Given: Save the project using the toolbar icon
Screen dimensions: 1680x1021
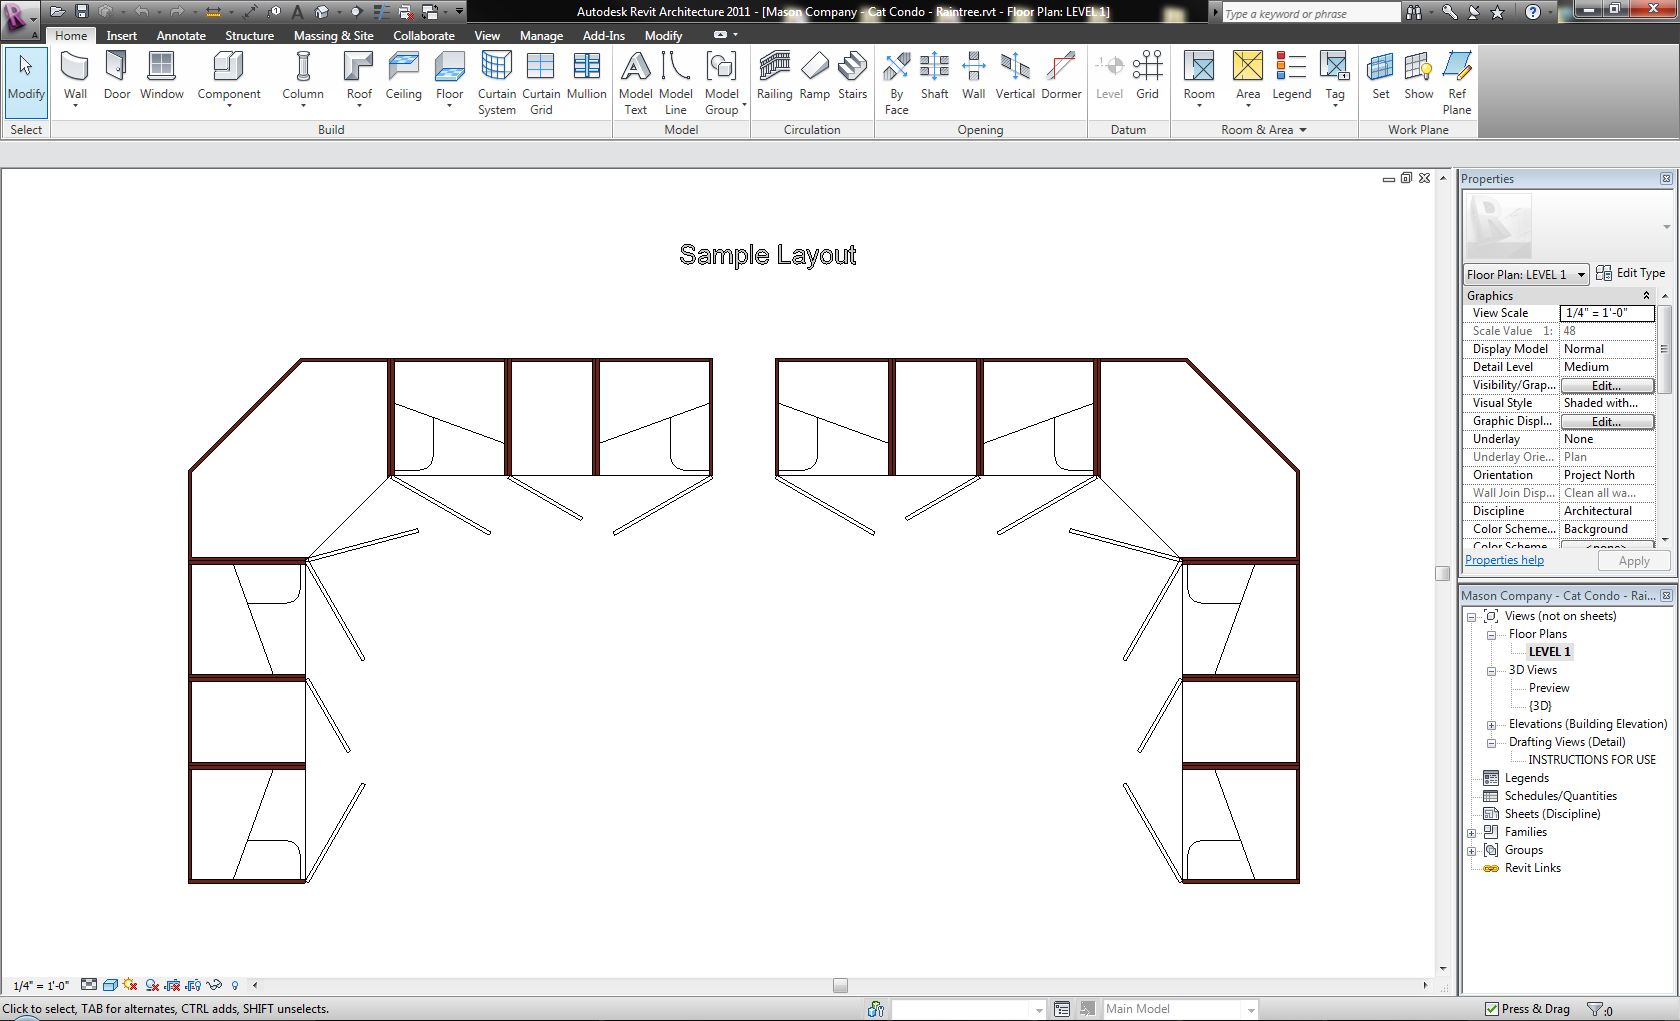Looking at the screenshot, I should point(82,12).
